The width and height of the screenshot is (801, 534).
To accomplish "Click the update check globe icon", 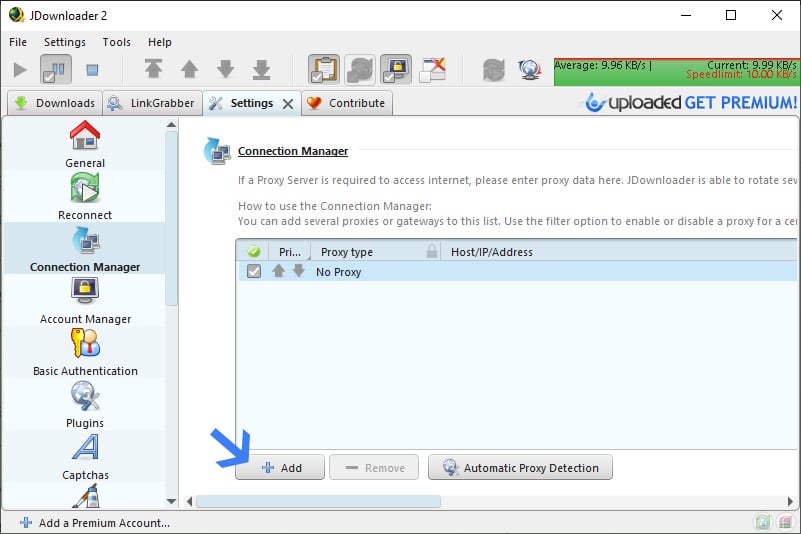I will 529,69.
